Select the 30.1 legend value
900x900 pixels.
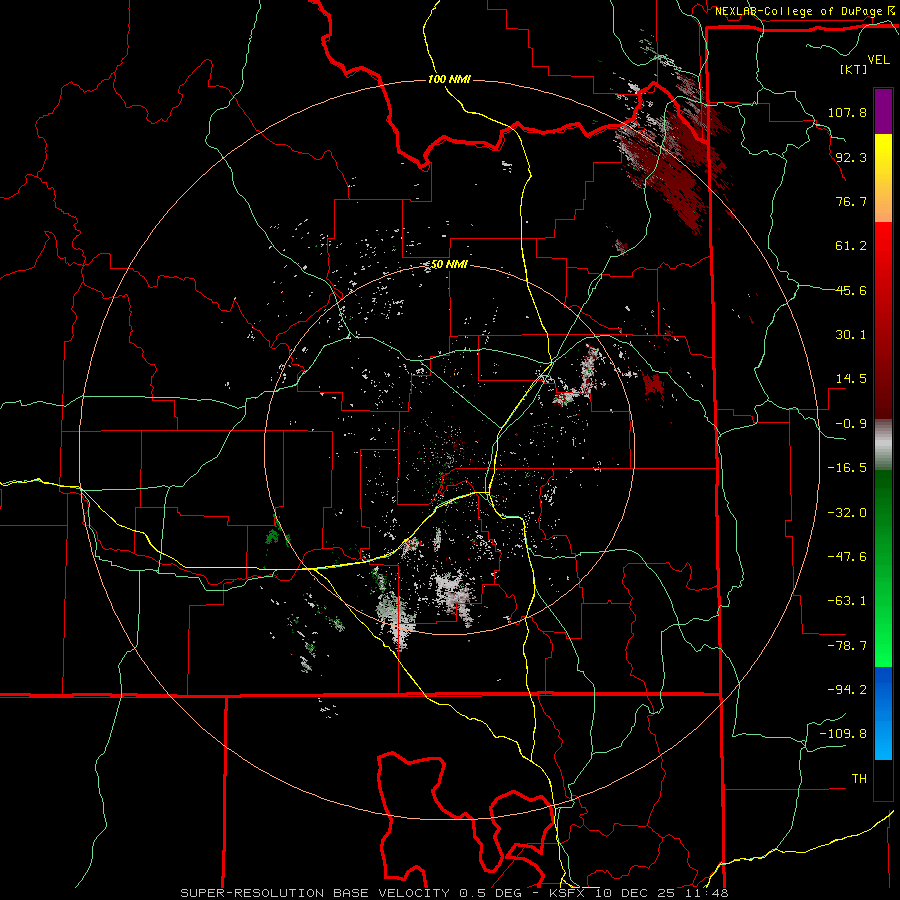(x=851, y=335)
